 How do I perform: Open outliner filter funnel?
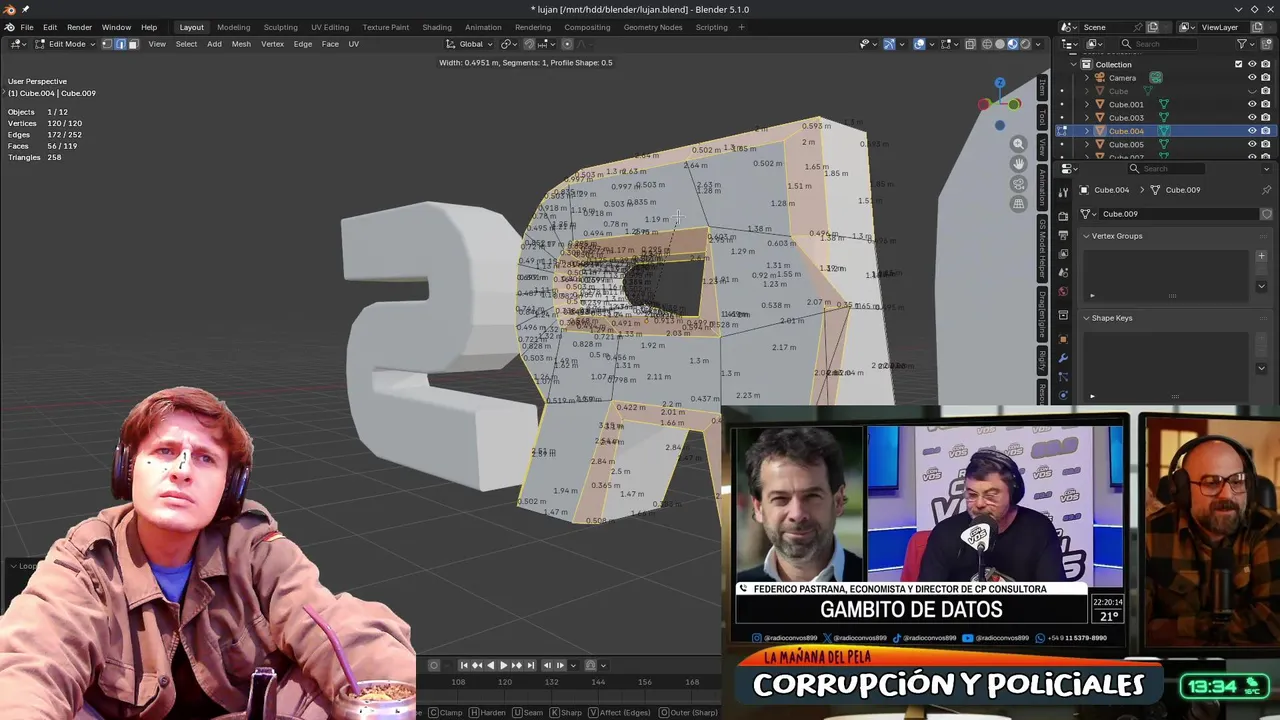pyautogui.click(x=1243, y=44)
